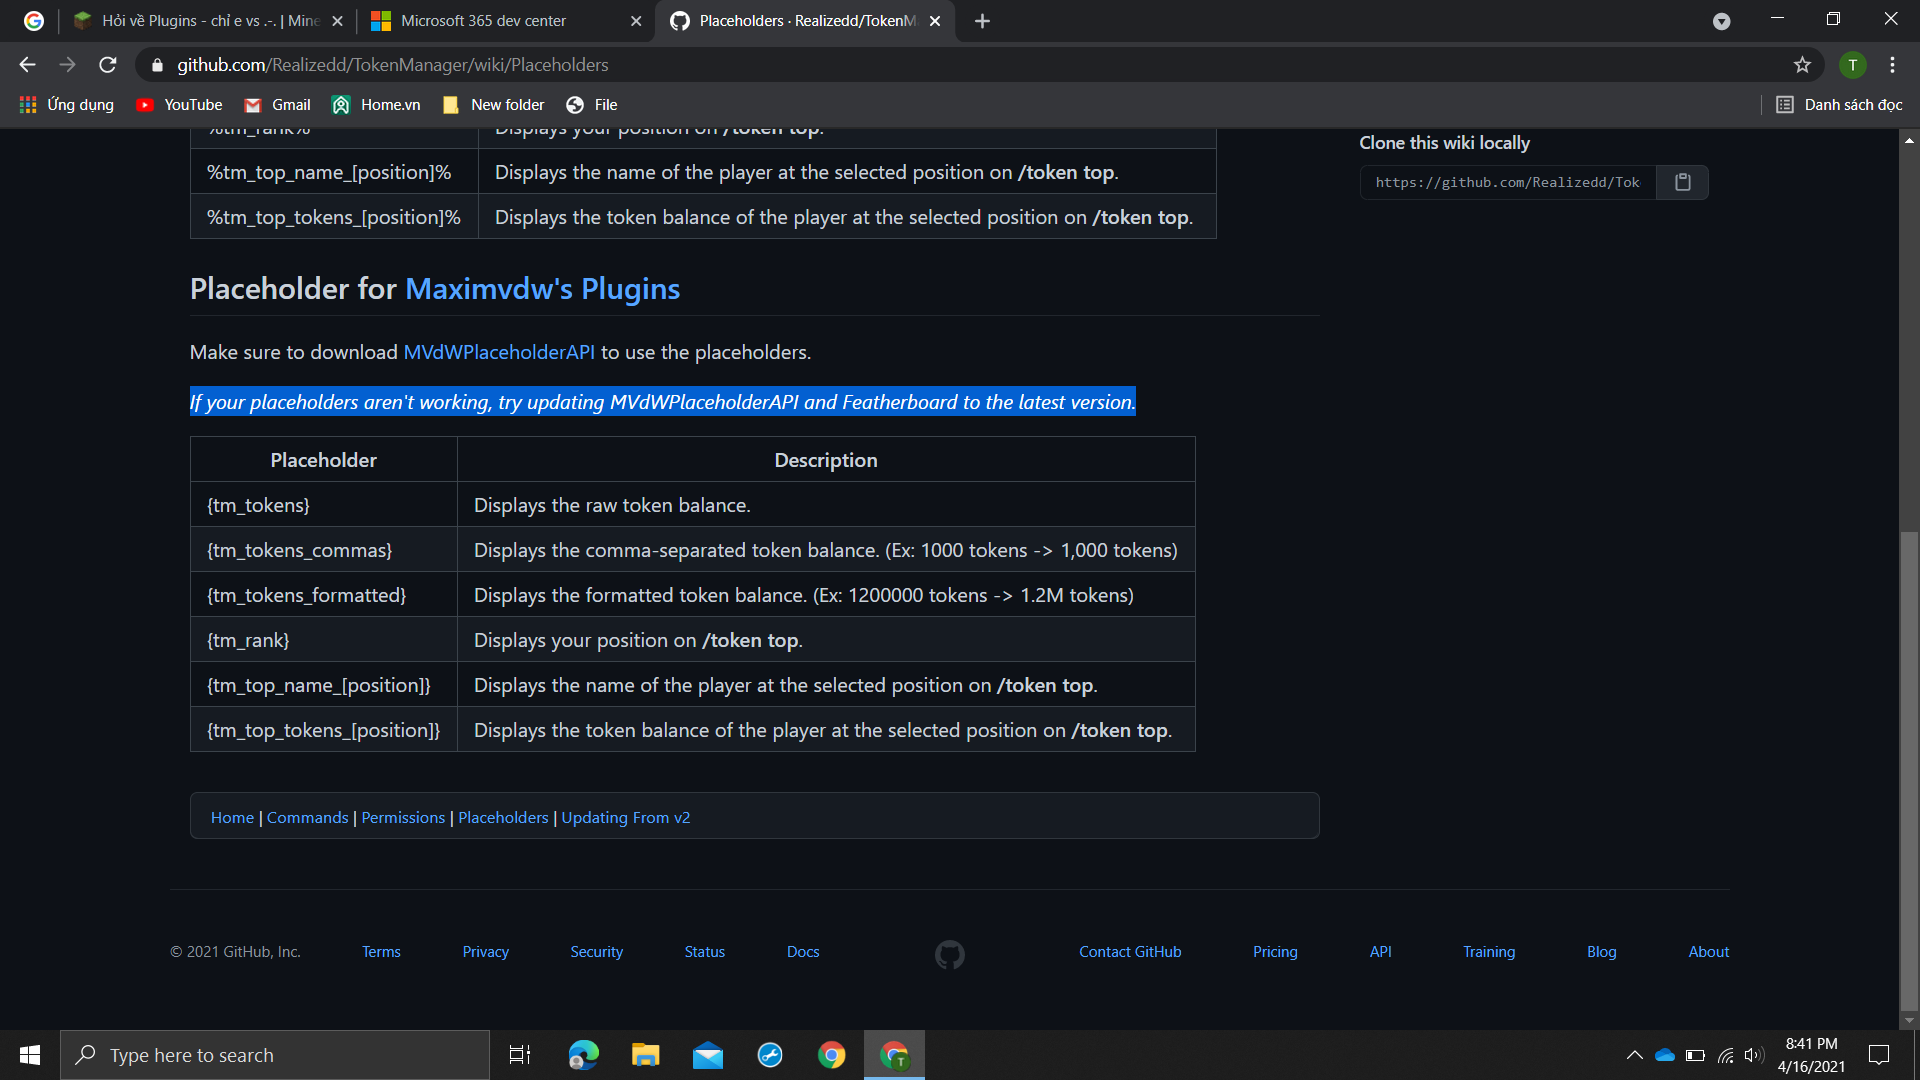The image size is (1920, 1080).
Task: Expand the Chrome tab search dropdown
Action: [1721, 21]
